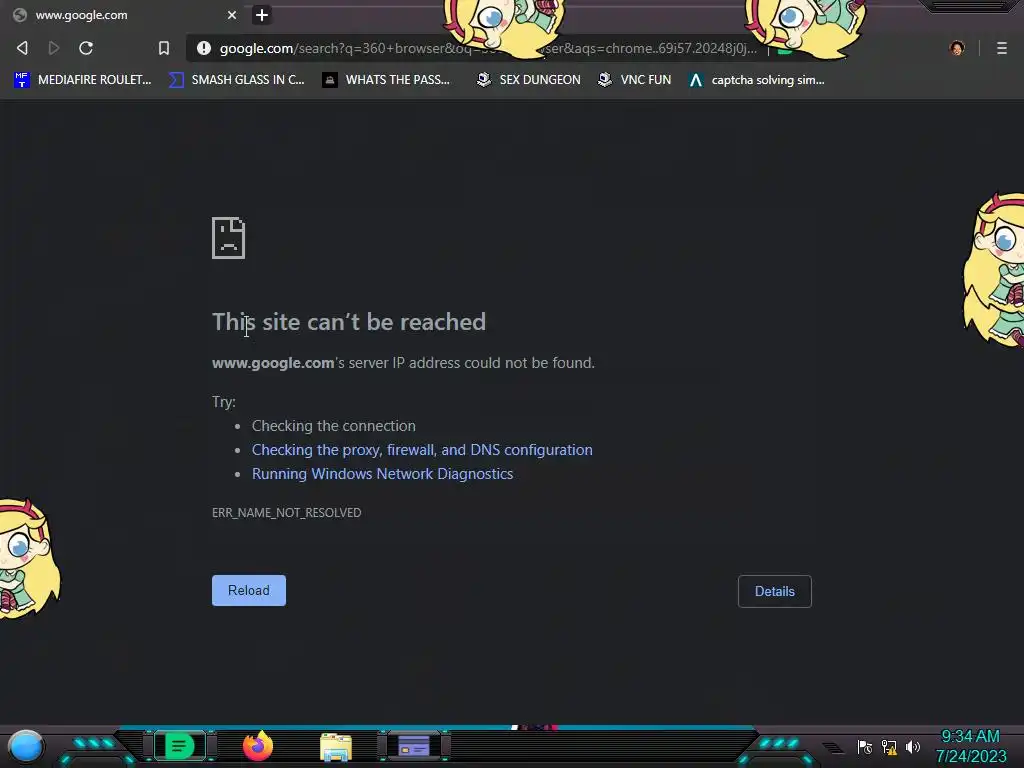Image resolution: width=1024 pixels, height=768 pixels.
Task: Click the forward navigation arrow
Action: (54, 48)
